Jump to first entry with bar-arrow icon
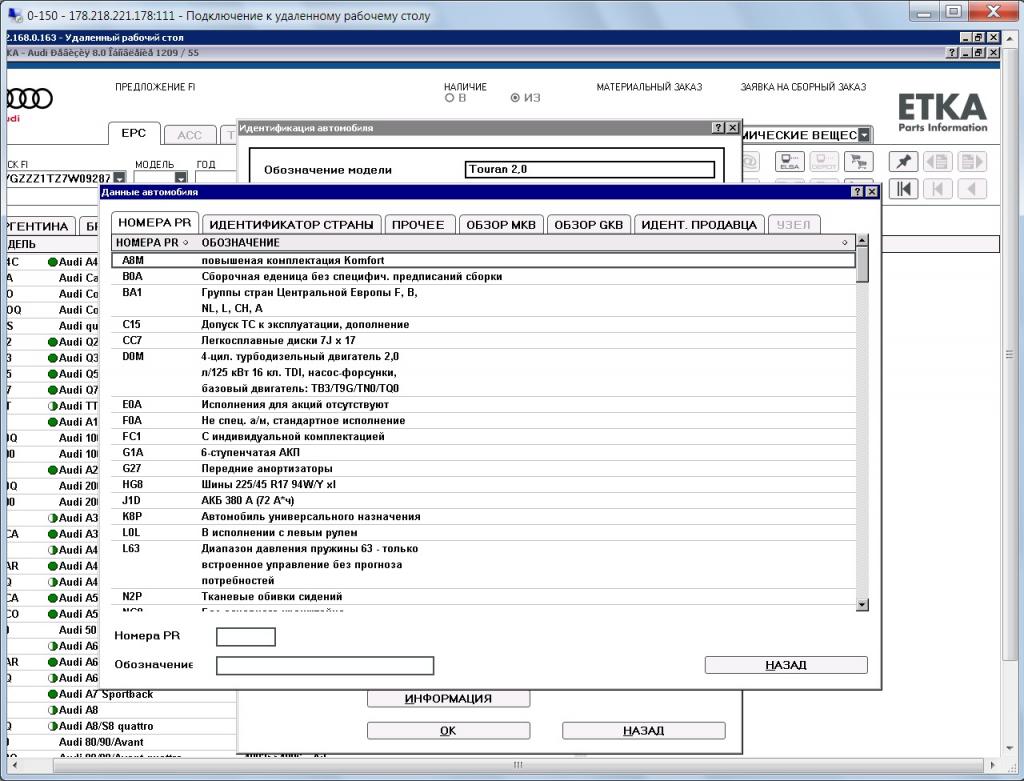1024x781 pixels. (903, 189)
